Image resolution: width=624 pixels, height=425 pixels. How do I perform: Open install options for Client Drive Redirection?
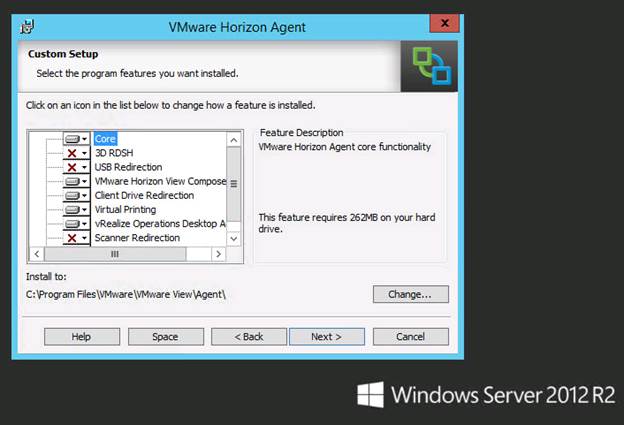(76, 195)
